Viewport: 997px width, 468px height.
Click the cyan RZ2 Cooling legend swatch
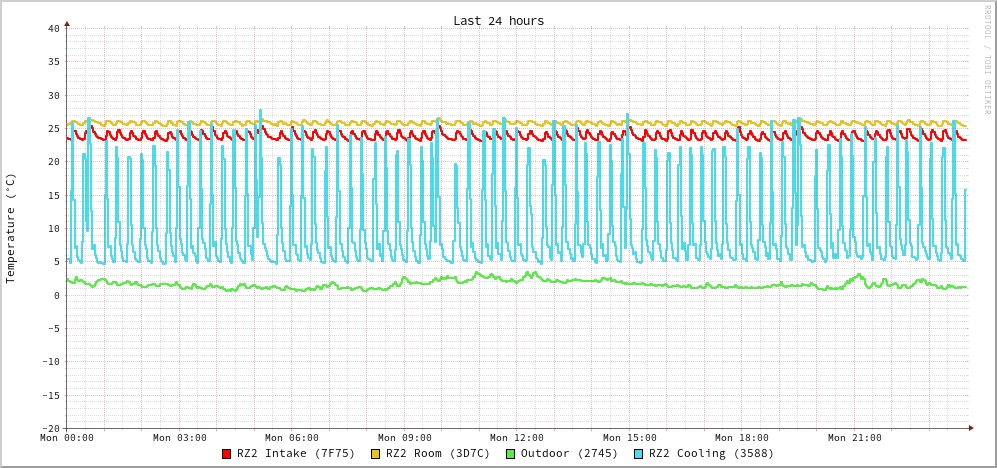(639, 454)
